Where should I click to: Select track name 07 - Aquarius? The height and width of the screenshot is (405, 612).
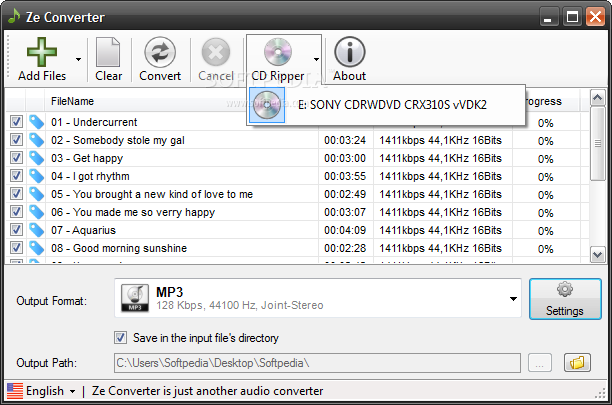coord(84,230)
